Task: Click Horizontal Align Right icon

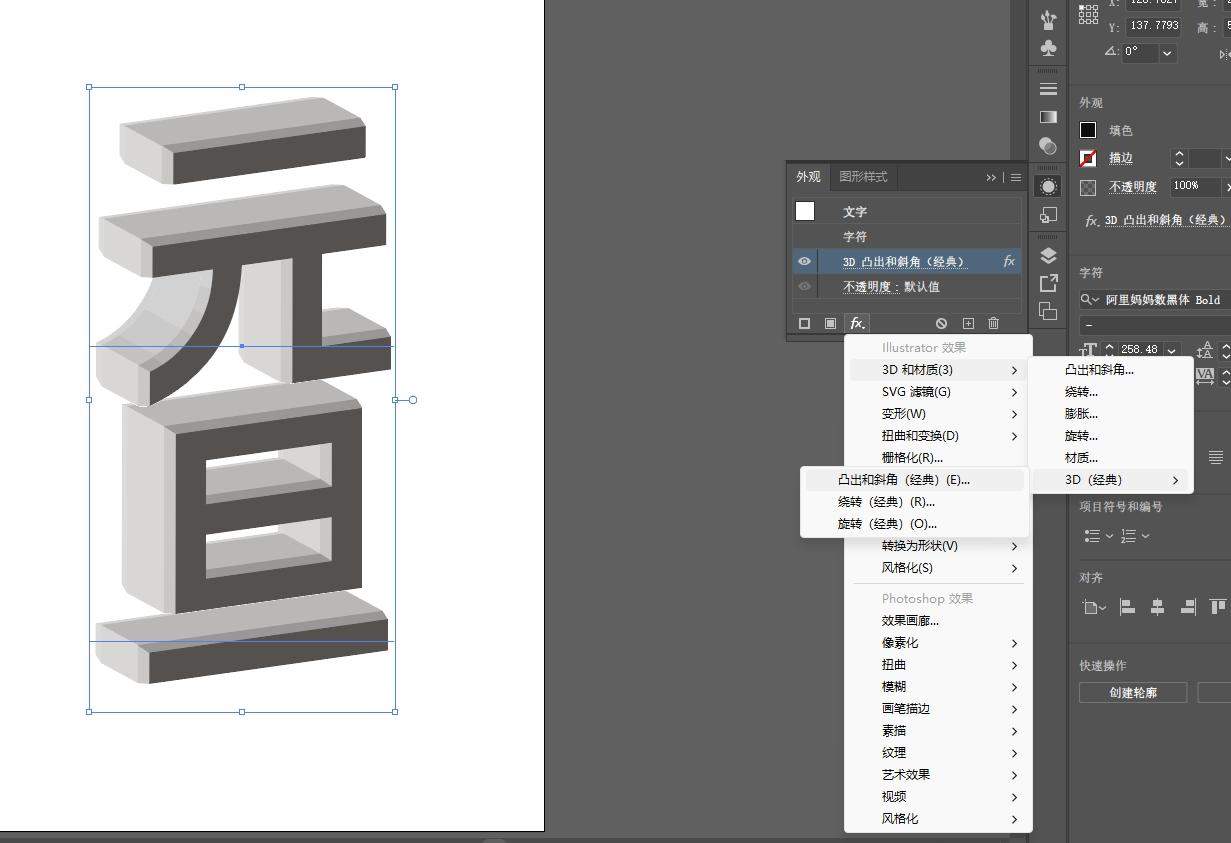Action: pos(1188,606)
